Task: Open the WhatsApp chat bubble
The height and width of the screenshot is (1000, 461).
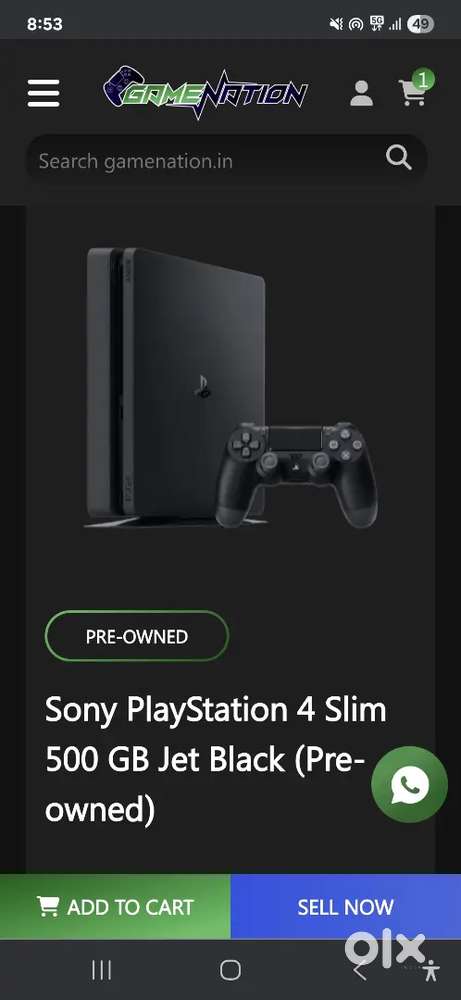Action: (410, 784)
